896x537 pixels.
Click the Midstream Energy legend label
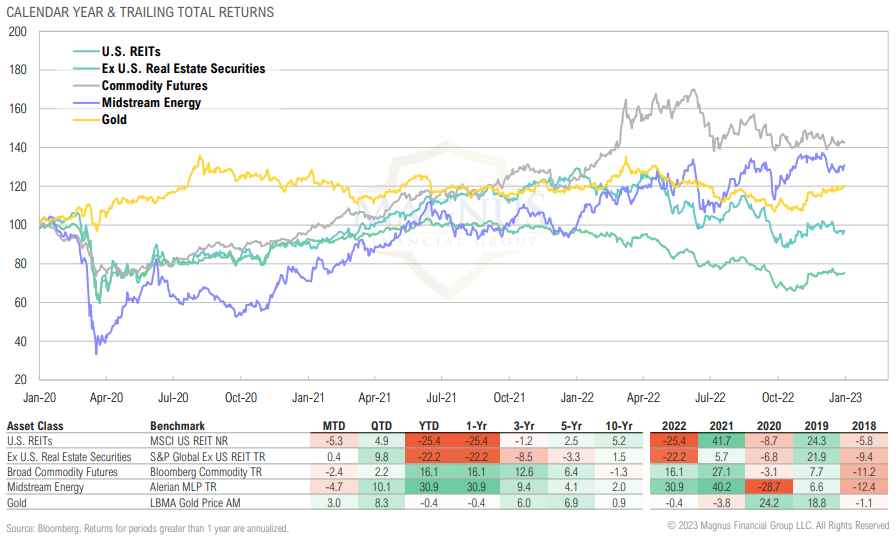151,102
